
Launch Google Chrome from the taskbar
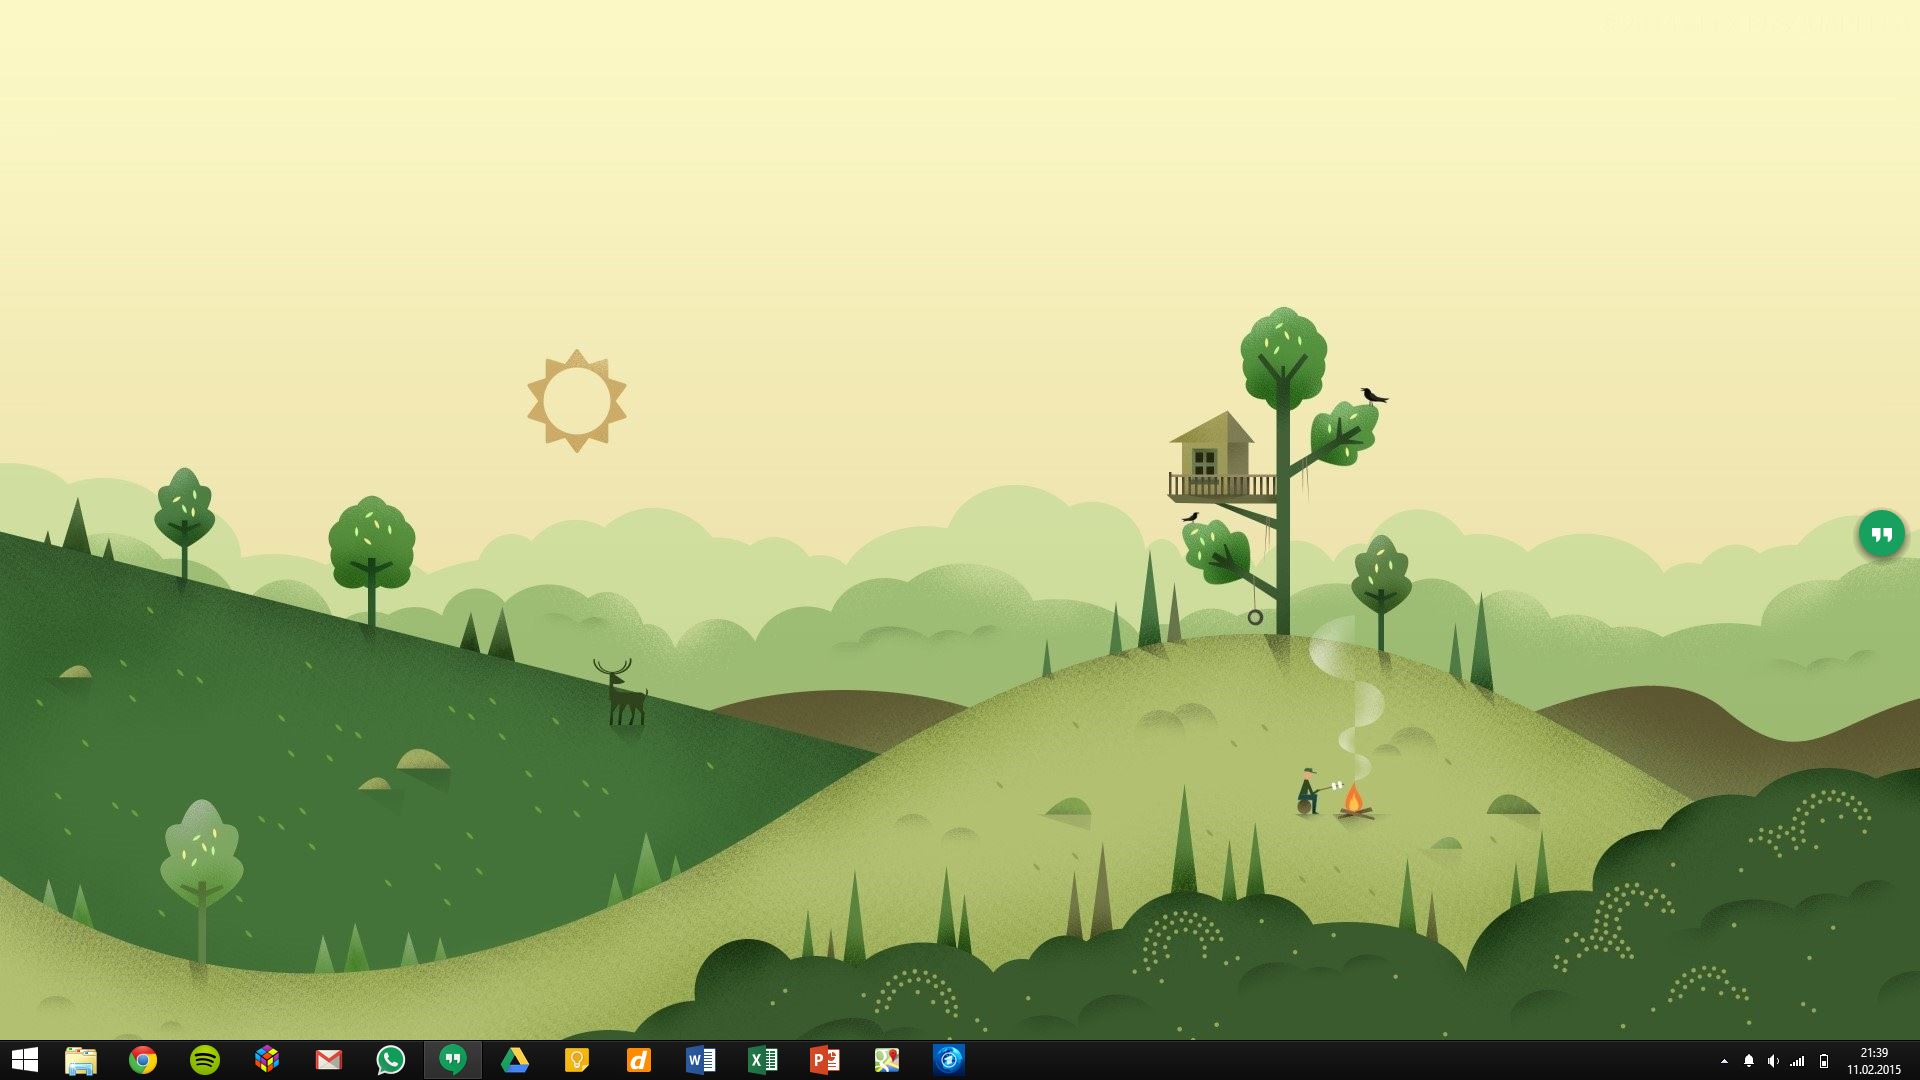[x=143, y=1060]
